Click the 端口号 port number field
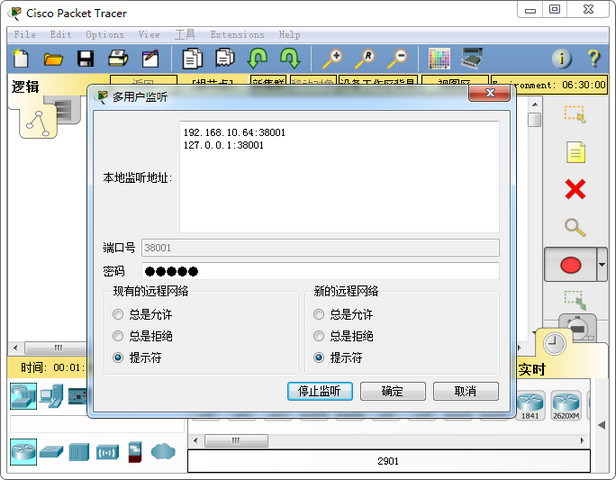This screenshot has height=480, width=616. (320, 247)
